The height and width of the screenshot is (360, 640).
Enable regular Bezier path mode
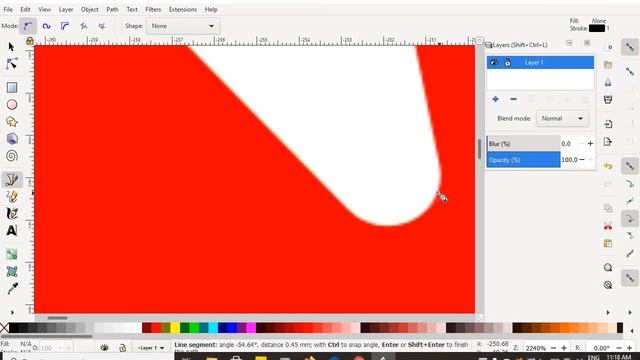tap(28, 26)
